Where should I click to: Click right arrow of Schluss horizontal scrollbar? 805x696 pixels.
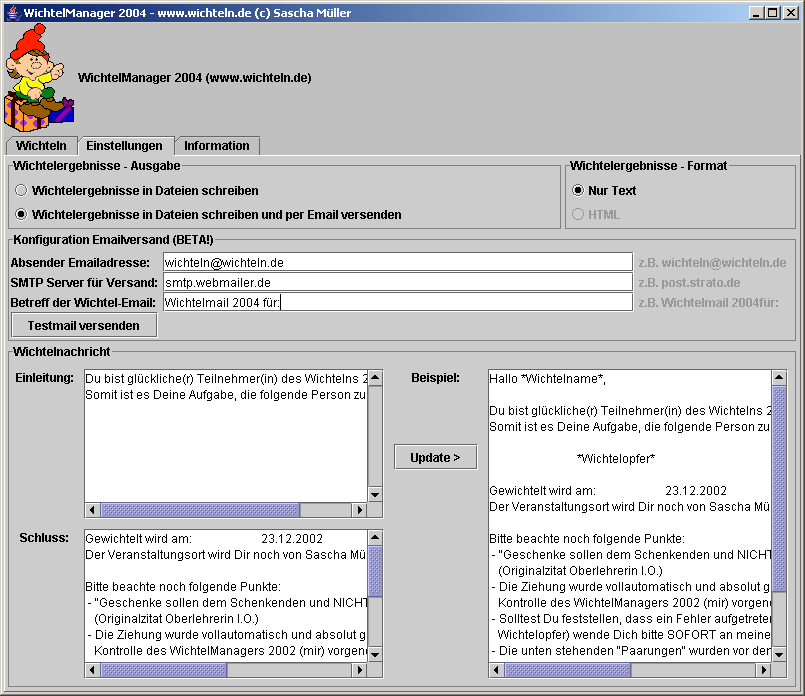360,670
